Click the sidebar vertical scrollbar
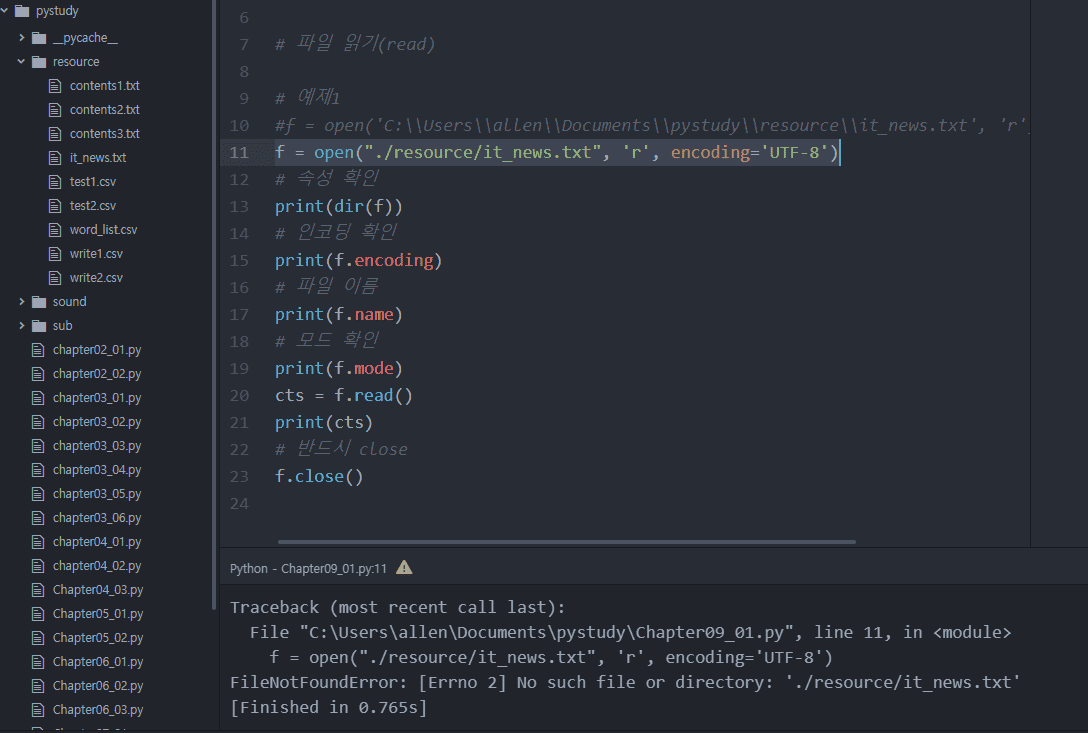 [x=214, y=305]
